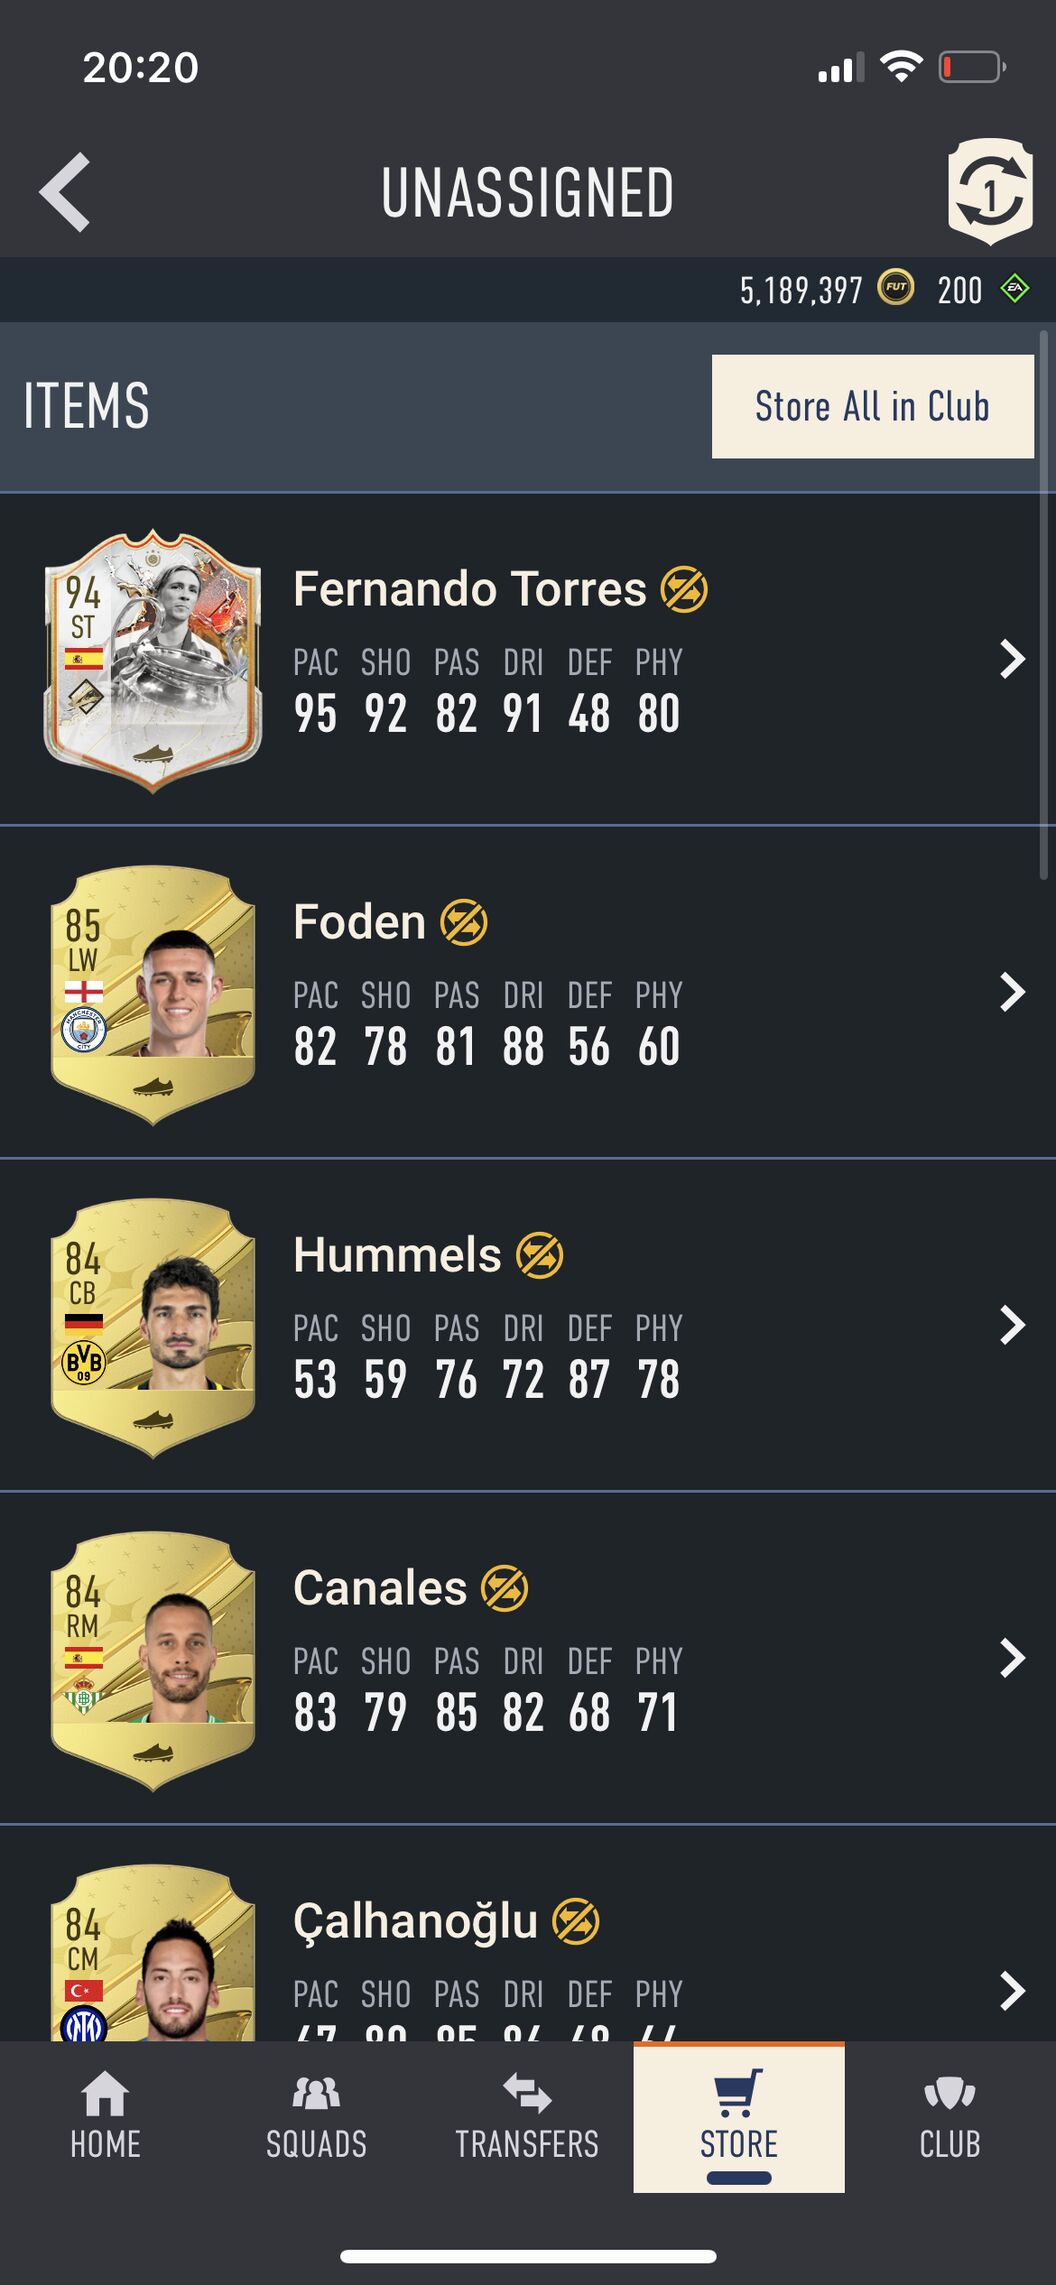The height and width of the screenshot is (2285, 1056).
Task: Click Store All in Club button
Action: point(873,406)
